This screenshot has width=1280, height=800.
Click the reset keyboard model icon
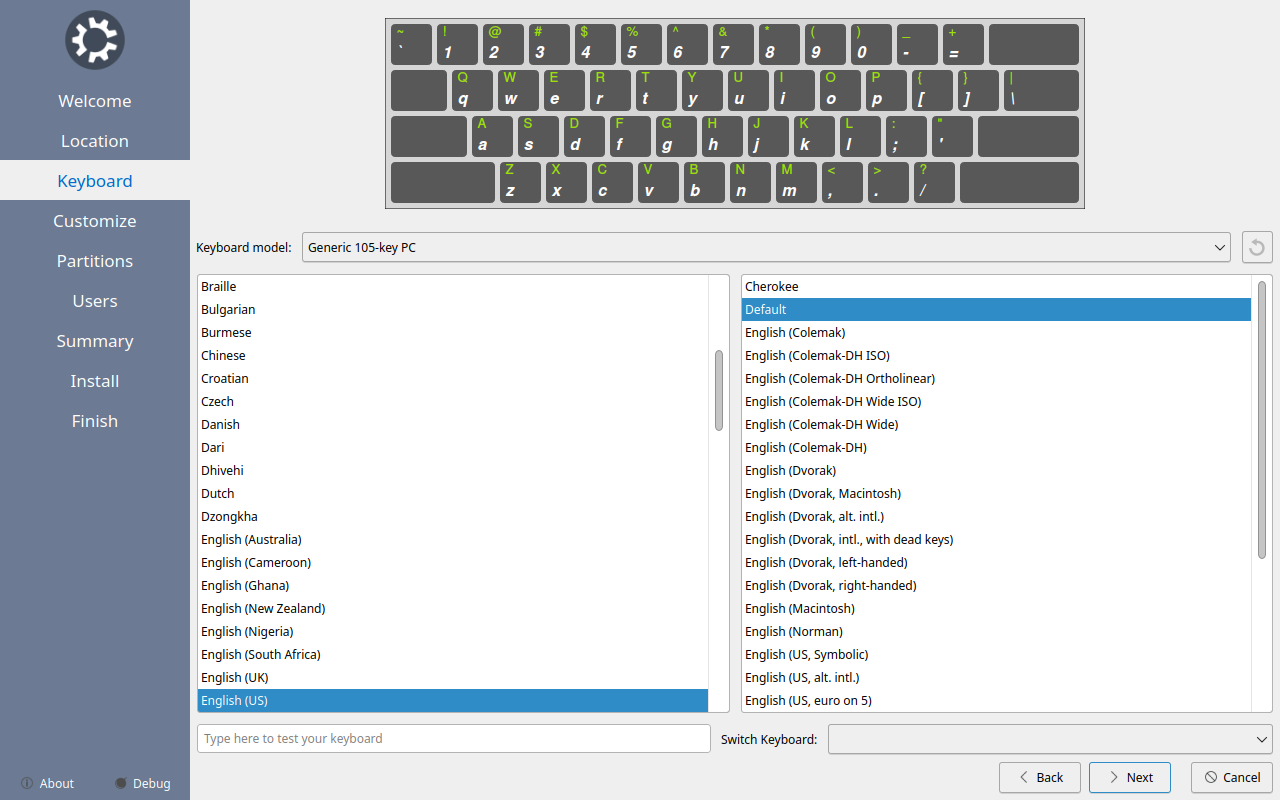[x=1257, y=247]
